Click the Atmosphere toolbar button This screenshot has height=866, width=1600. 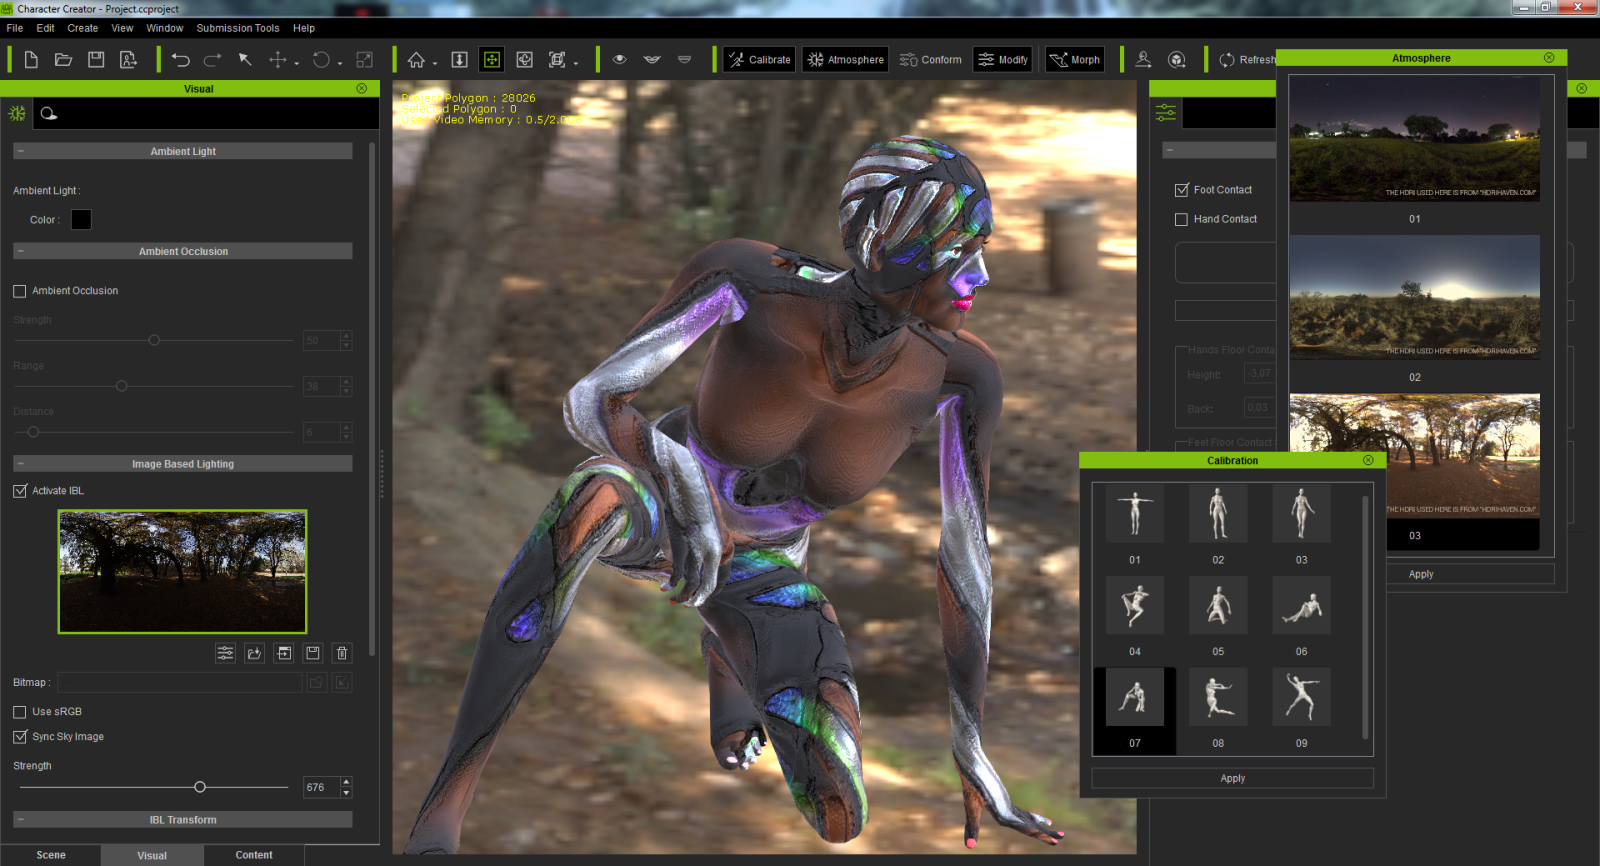(846, 60)
